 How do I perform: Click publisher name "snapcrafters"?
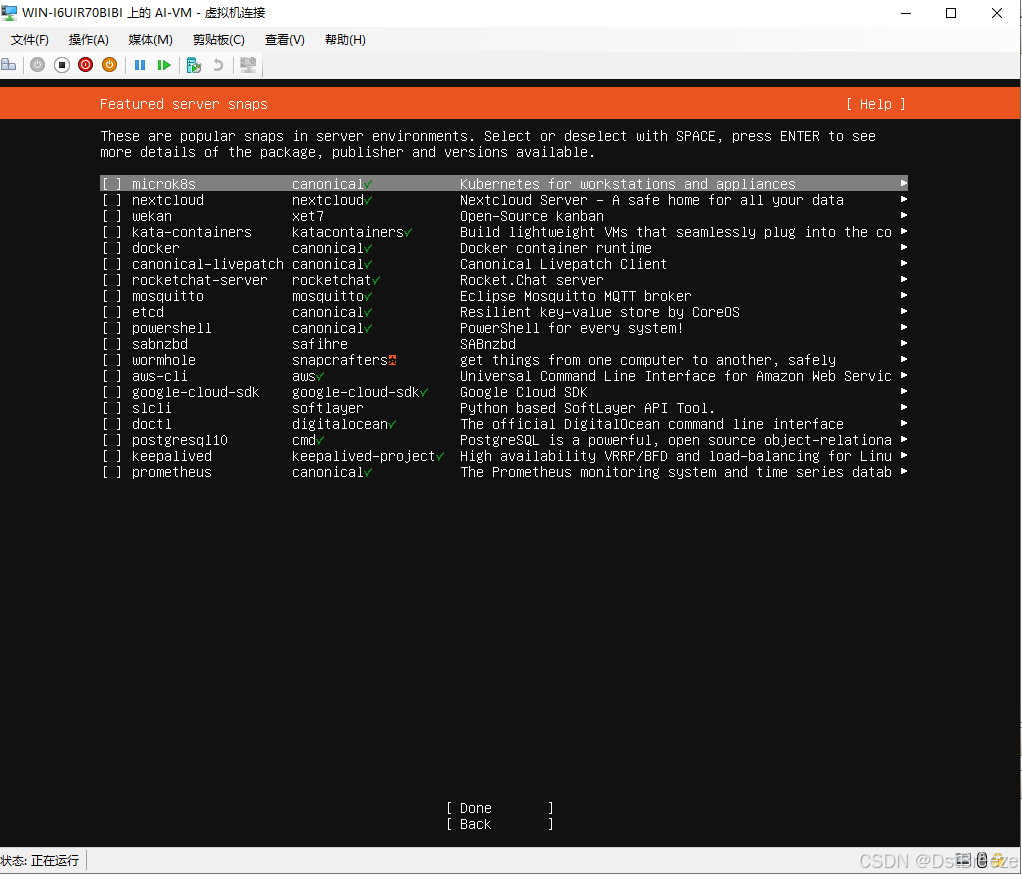pyautogui.click(x=340, y=360)
